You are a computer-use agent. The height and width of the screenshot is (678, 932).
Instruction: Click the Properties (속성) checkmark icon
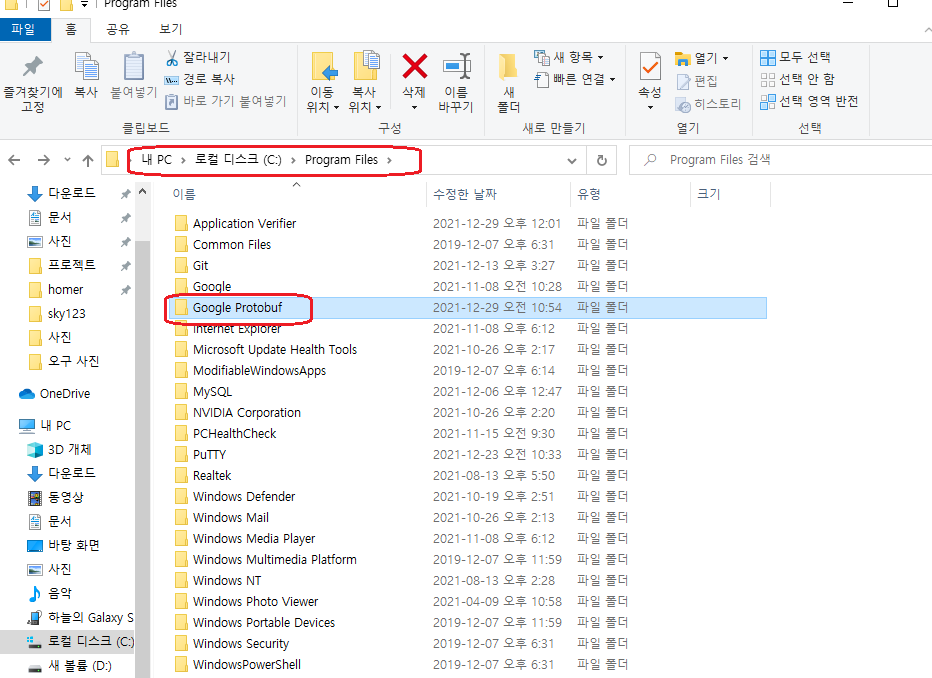pos(650,66)
